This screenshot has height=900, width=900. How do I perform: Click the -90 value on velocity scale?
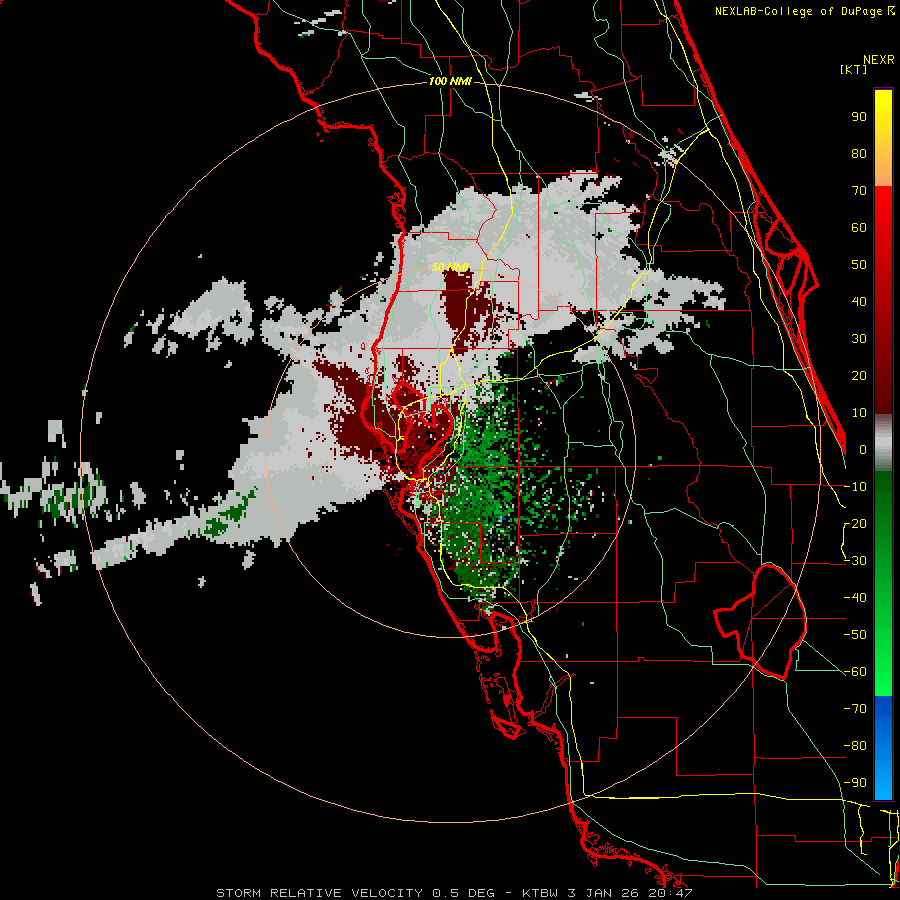[855, 783]
